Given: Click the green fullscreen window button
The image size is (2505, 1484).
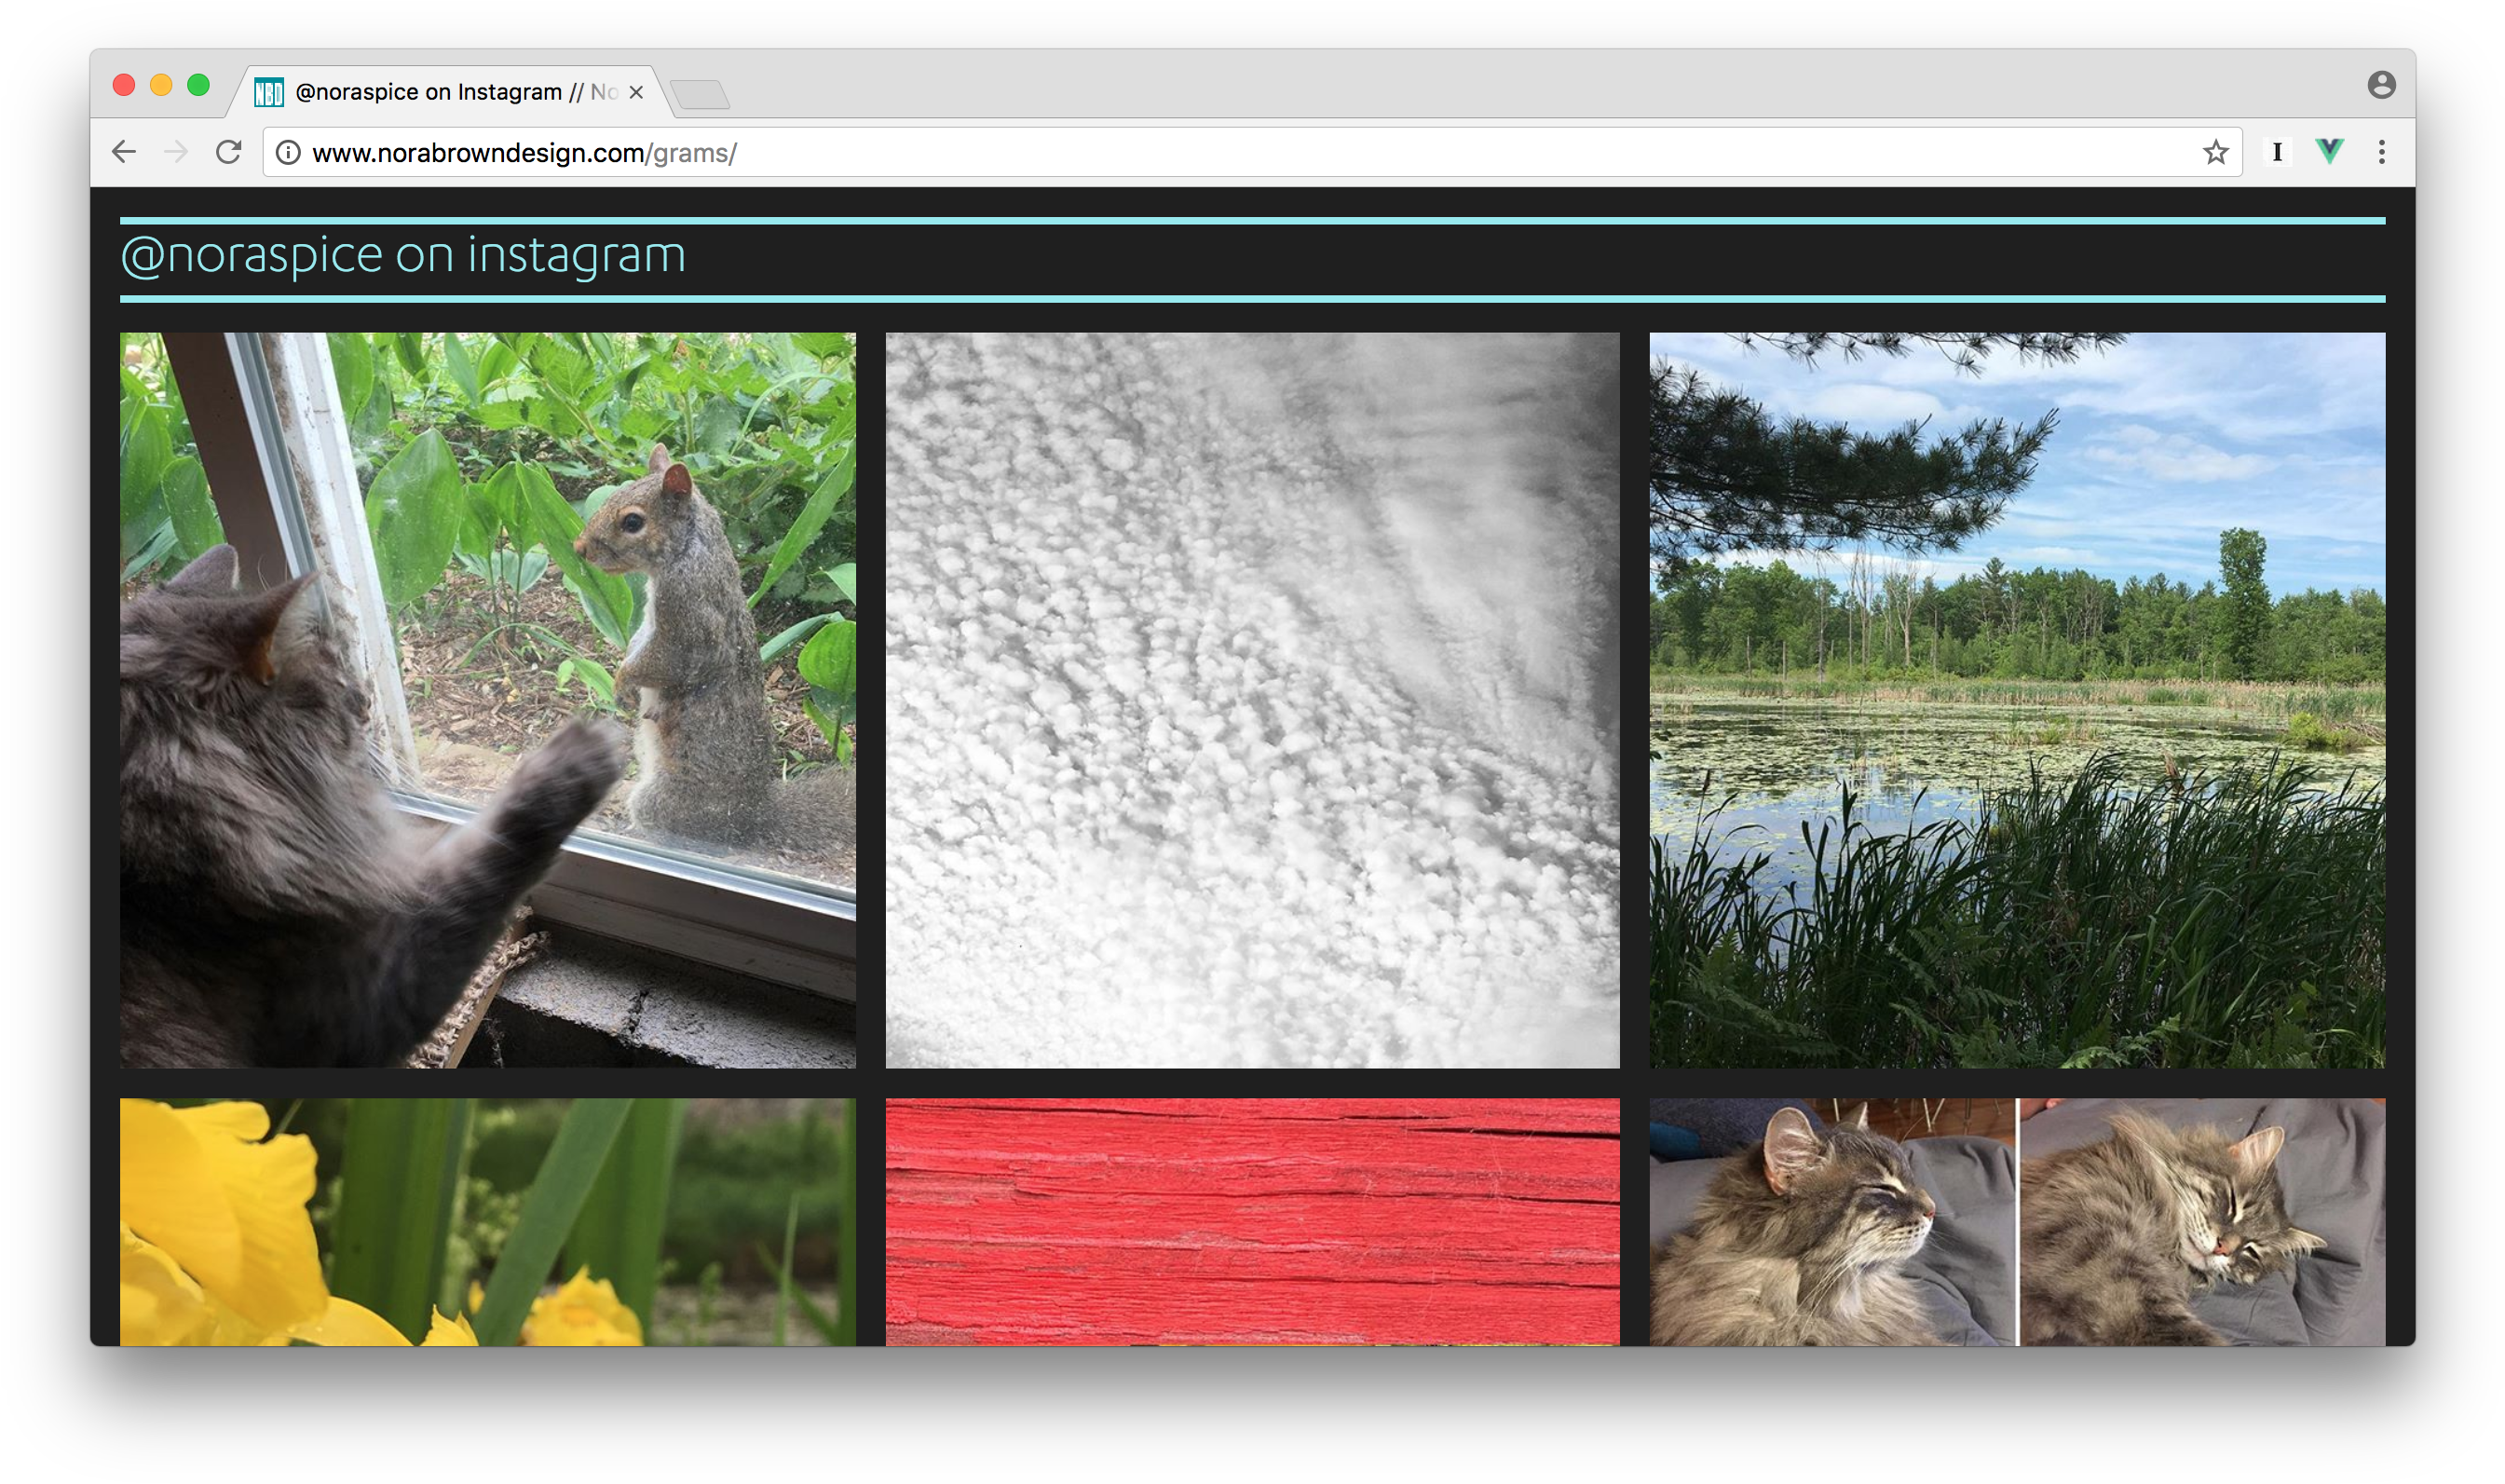Looking at the screenshot, I should pos(199,85).
